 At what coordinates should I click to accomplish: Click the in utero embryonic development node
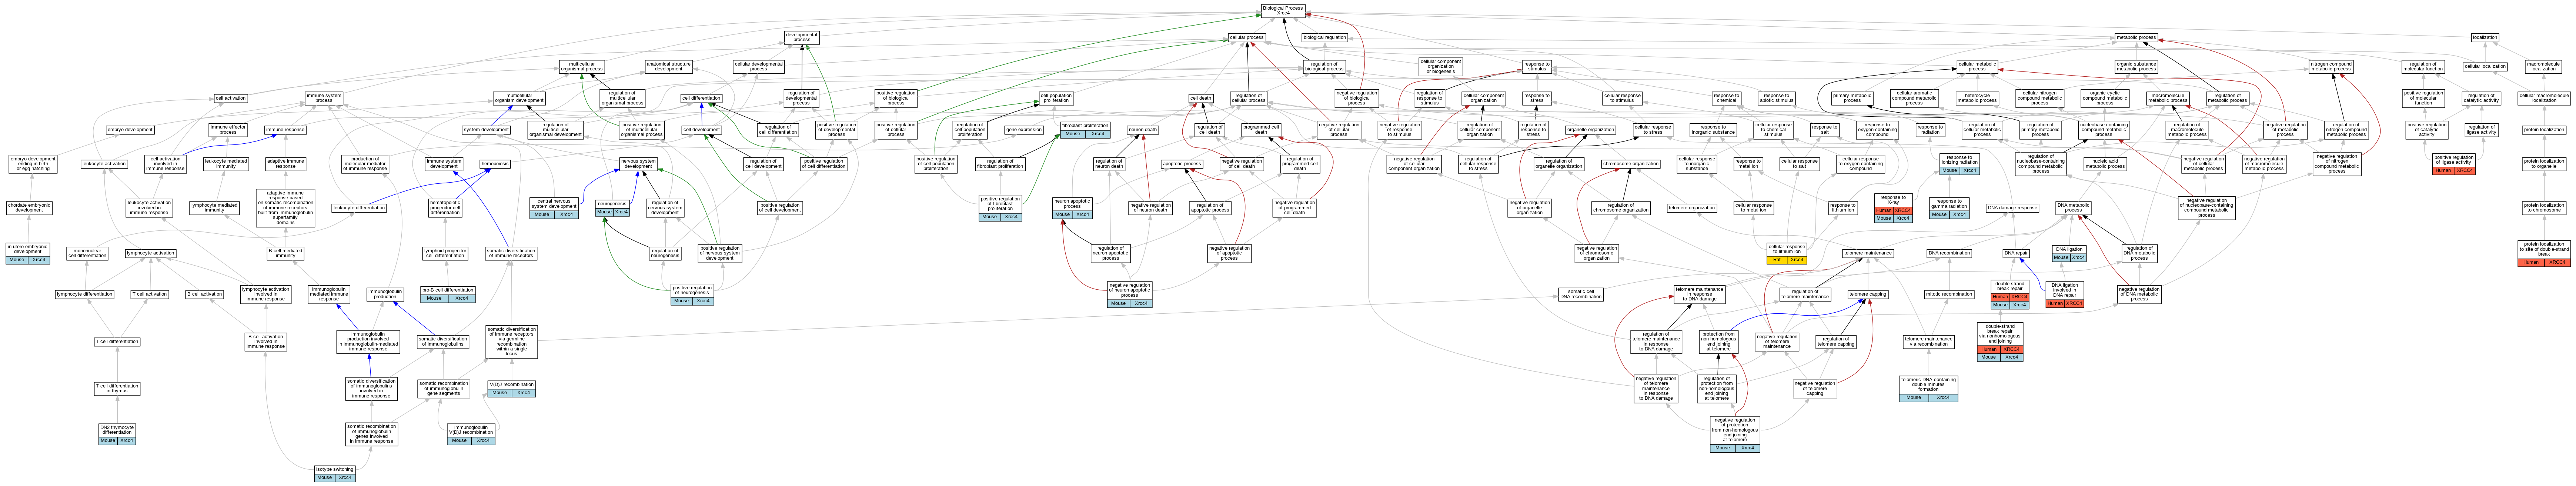[28, 253]
